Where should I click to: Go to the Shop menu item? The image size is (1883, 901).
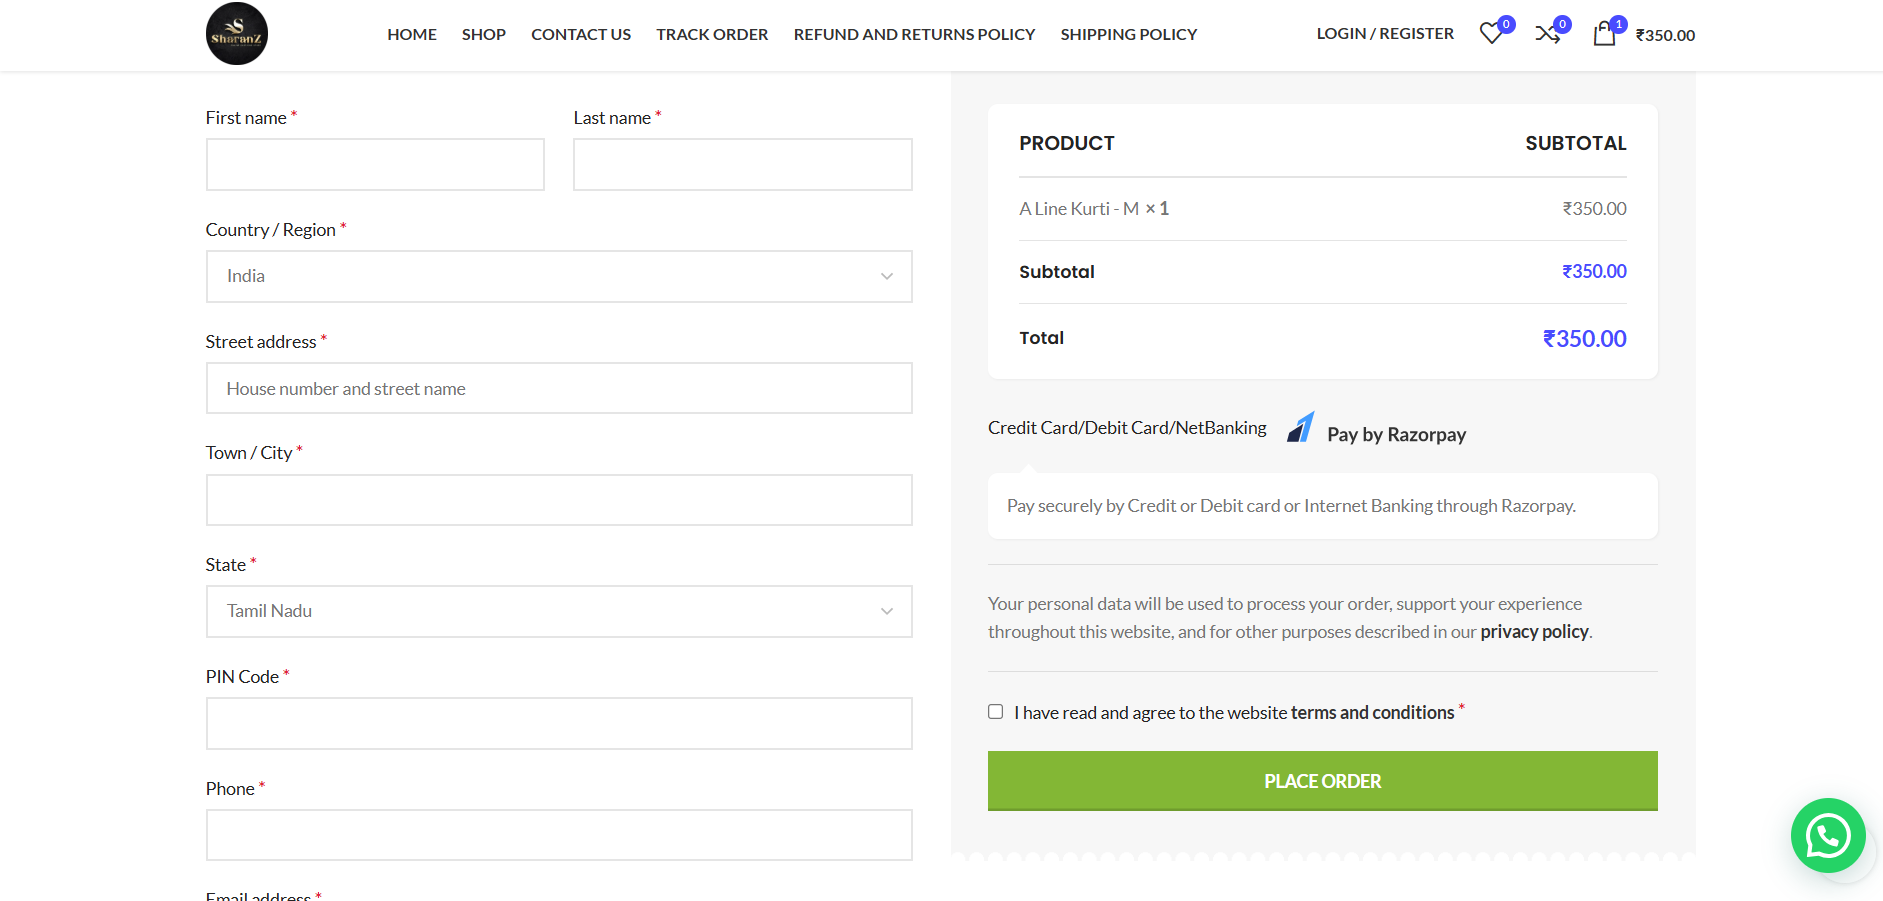484,34
